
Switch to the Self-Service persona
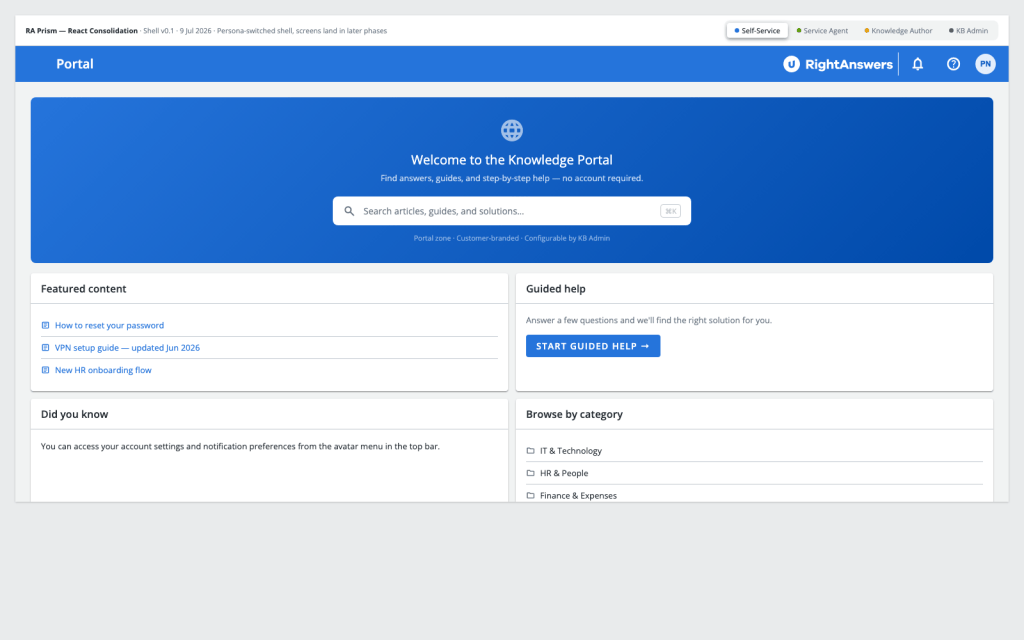[757, 31]
